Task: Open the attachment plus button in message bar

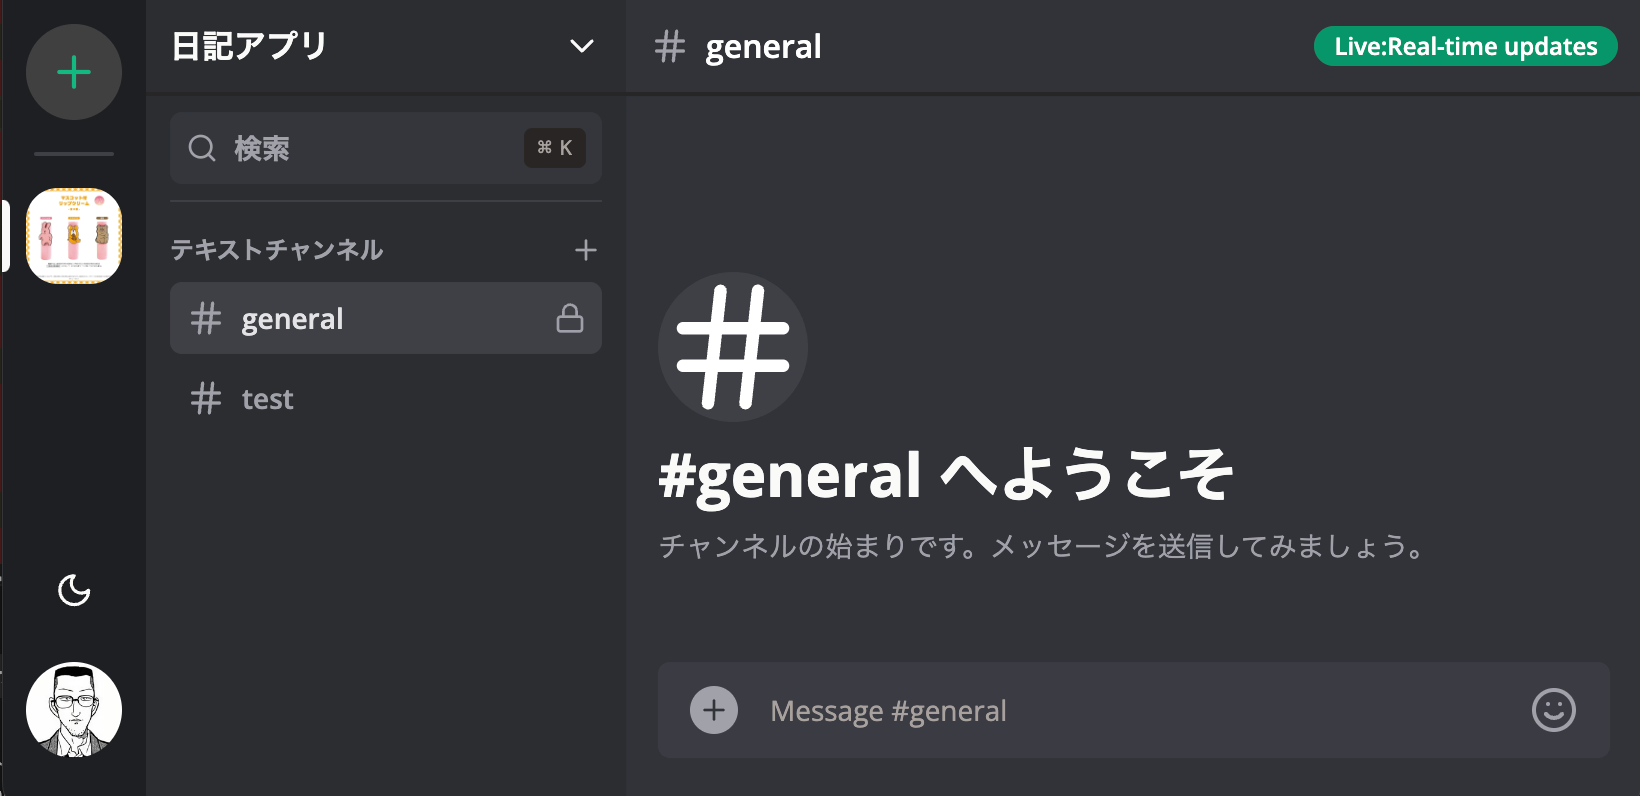Action: pos(714,710)
